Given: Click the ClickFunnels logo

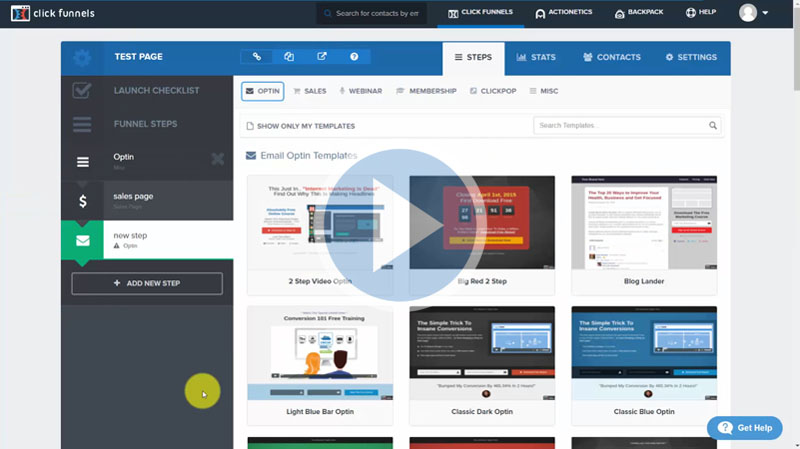Looking at the screenshot, I should 50,13.
